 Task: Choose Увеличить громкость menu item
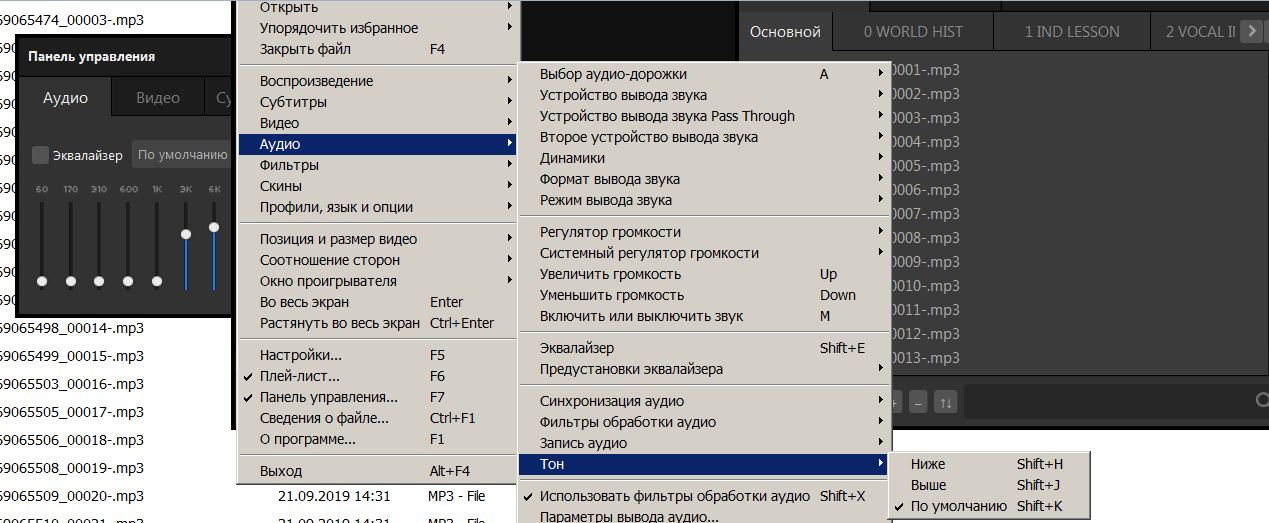point(610,274)
